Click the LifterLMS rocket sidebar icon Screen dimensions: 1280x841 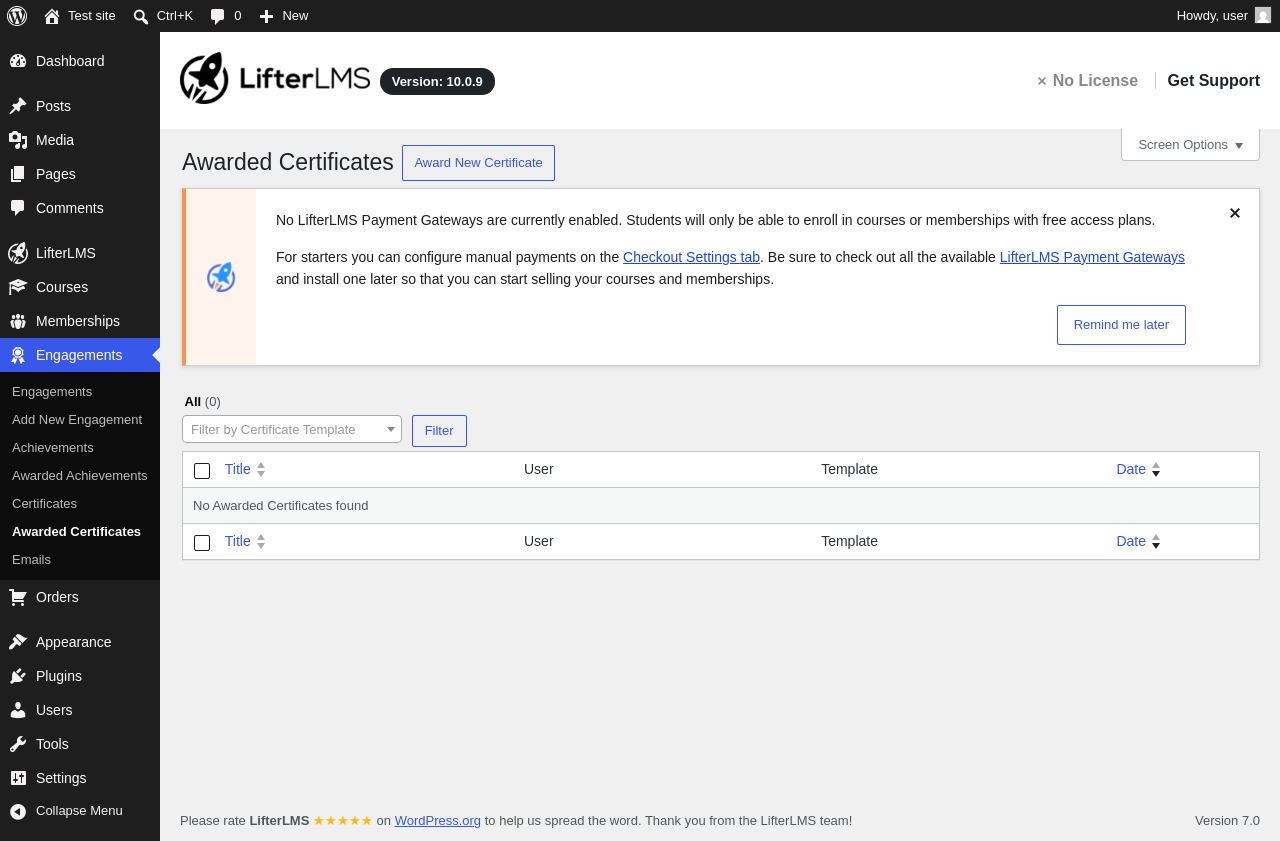click(18, 253)
